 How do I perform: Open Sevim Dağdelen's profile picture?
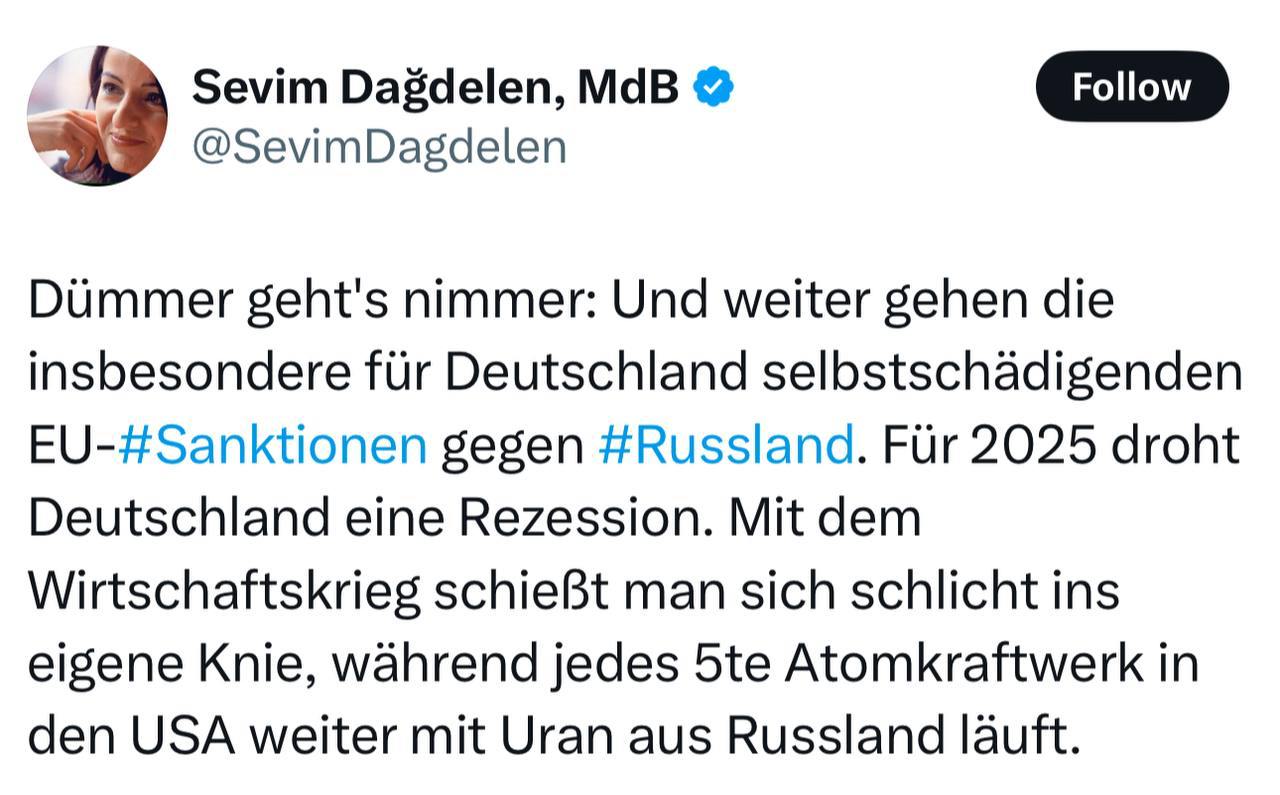point(97,115)
